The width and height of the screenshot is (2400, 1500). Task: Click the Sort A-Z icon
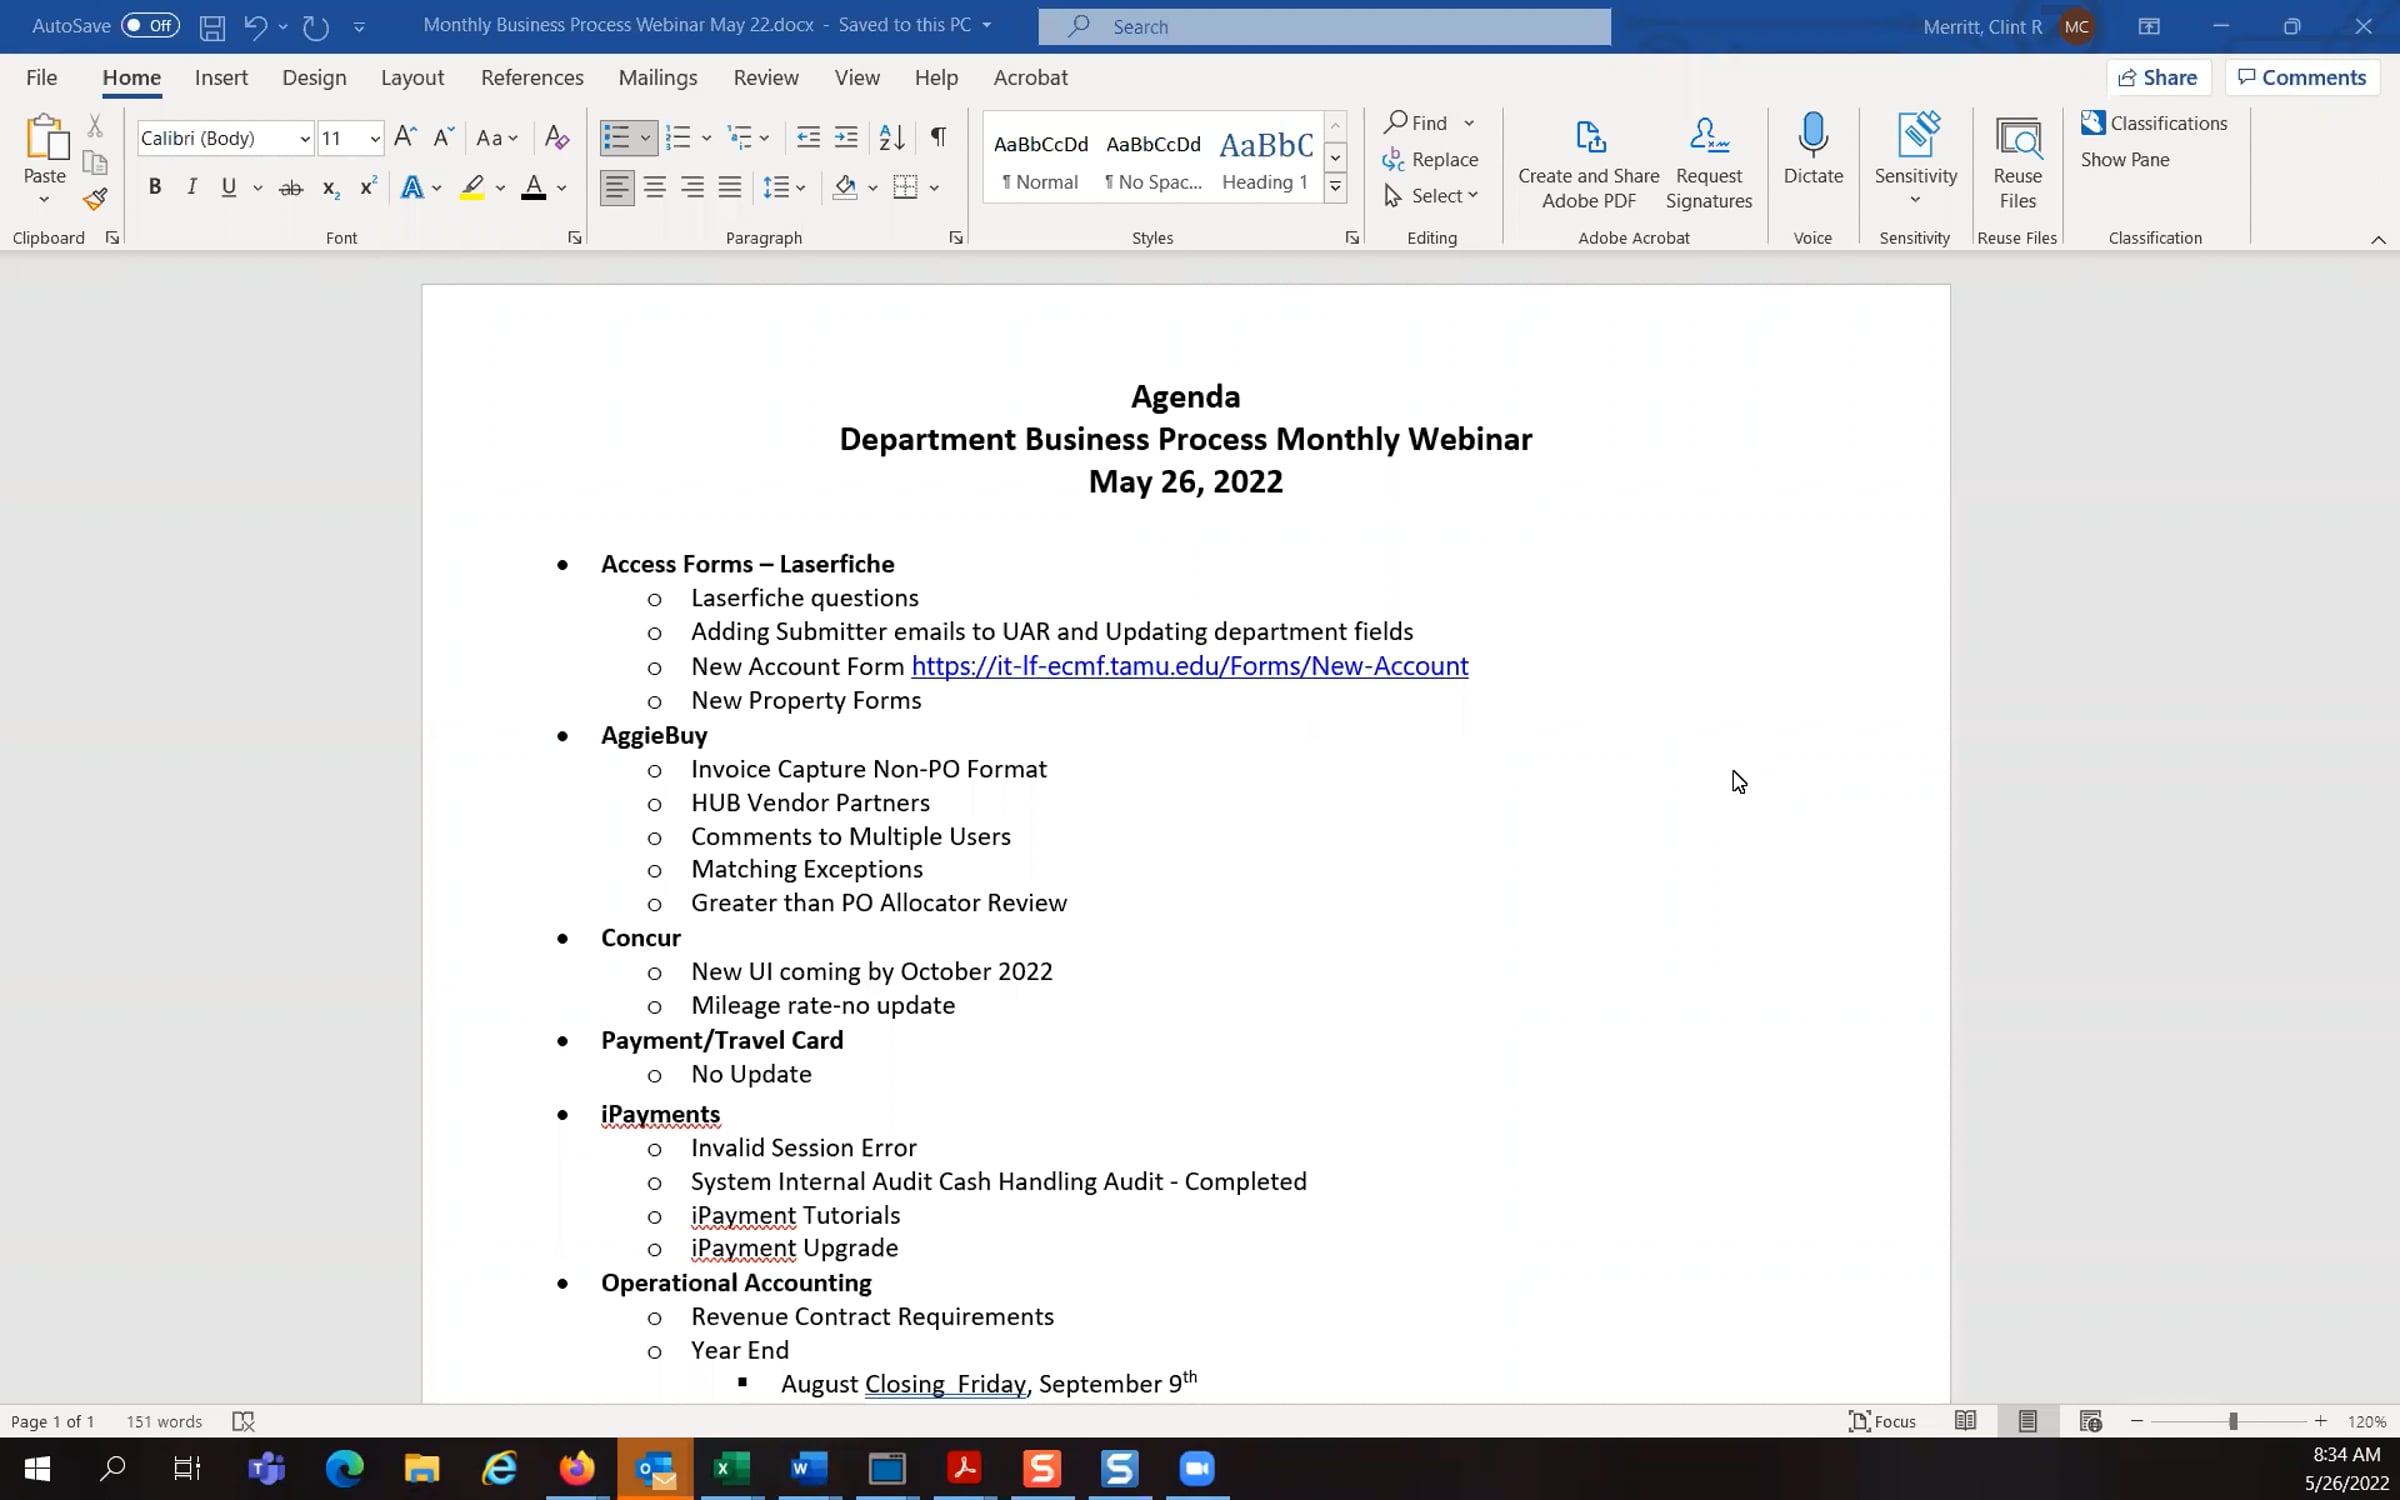[x=891, y=137]
